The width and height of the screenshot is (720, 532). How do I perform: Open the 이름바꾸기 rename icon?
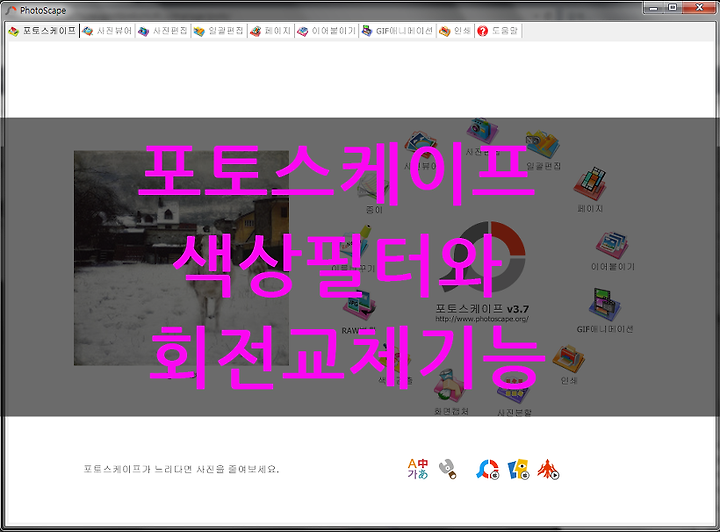356,241
